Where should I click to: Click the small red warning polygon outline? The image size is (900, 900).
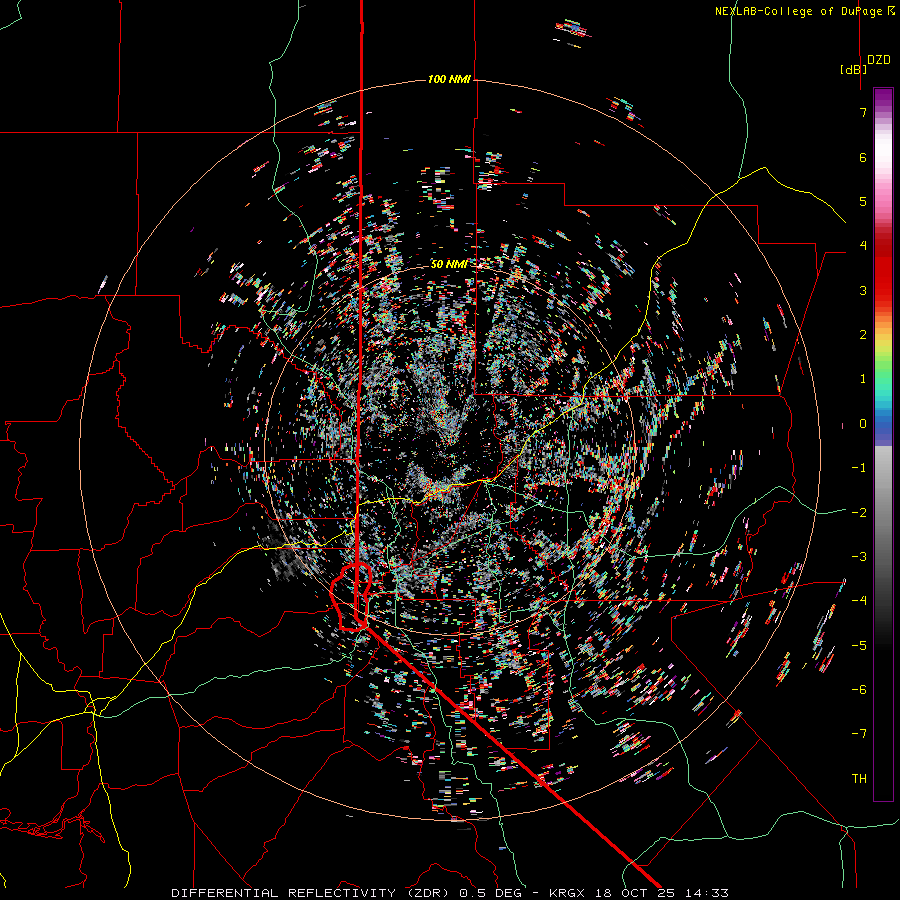click(351, 597)
